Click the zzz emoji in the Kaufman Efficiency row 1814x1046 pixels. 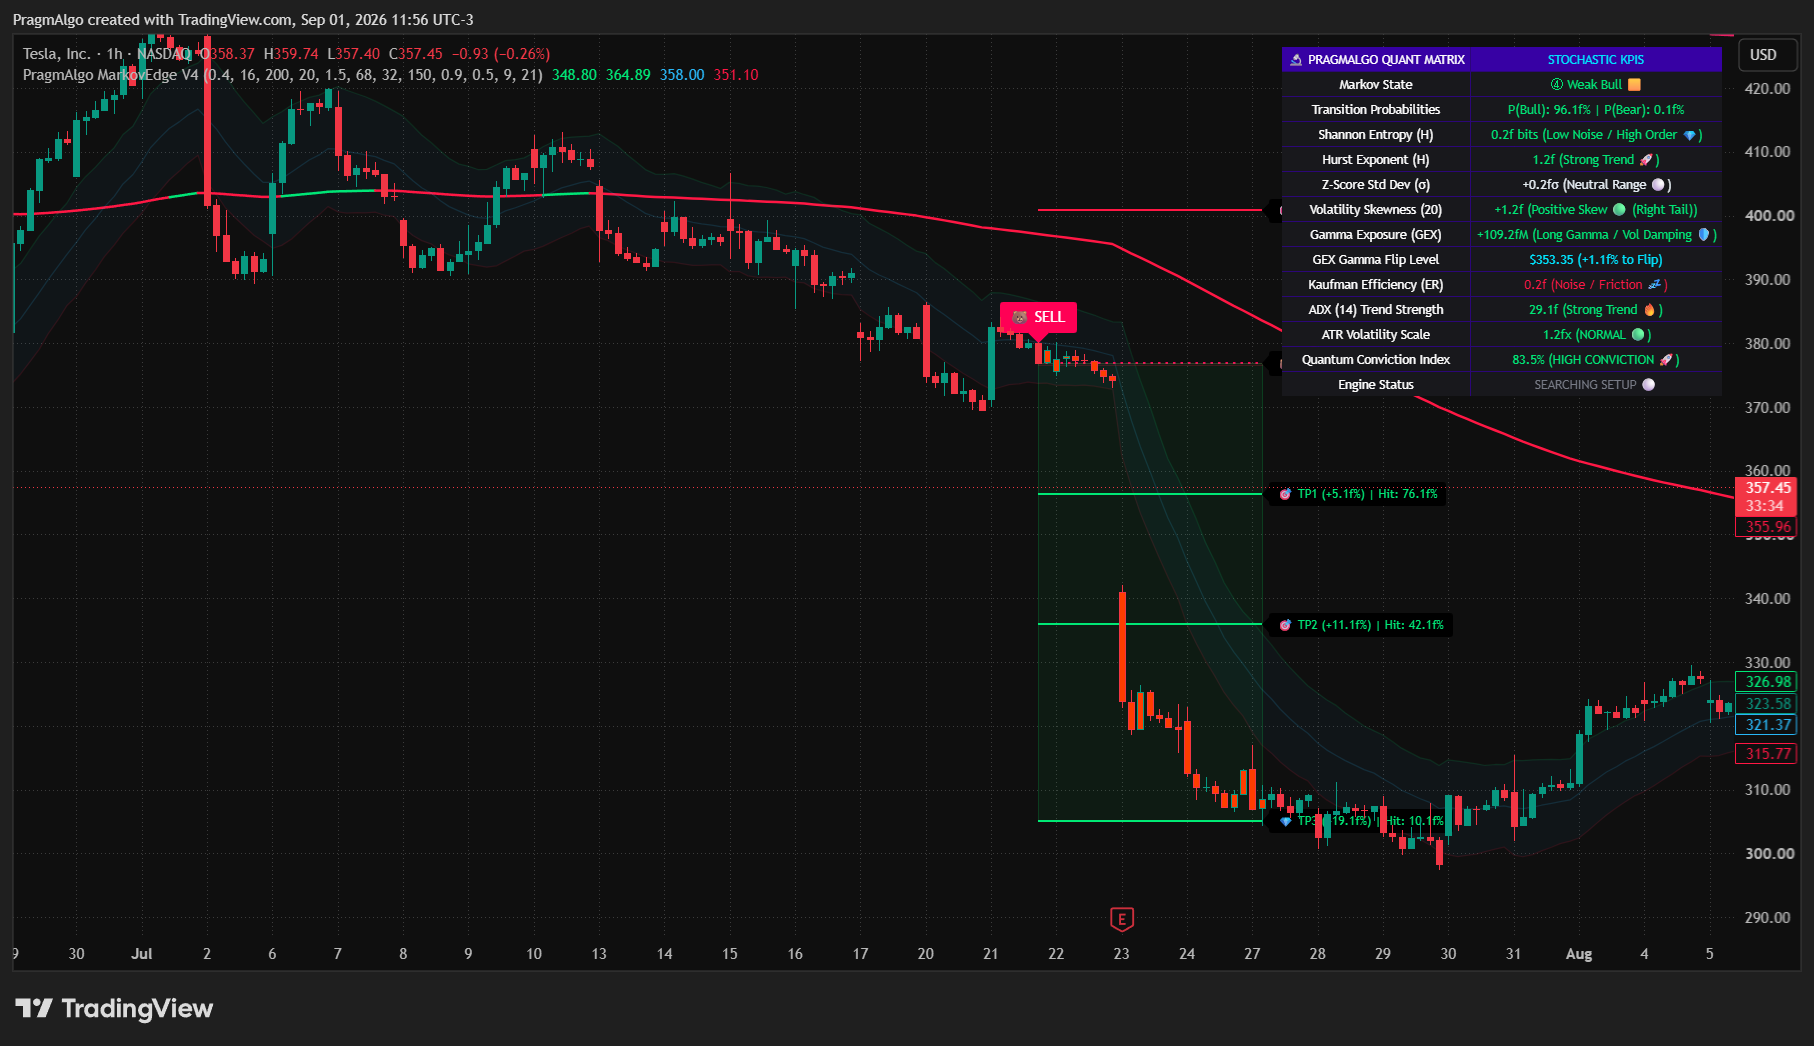coord(1654,285)
